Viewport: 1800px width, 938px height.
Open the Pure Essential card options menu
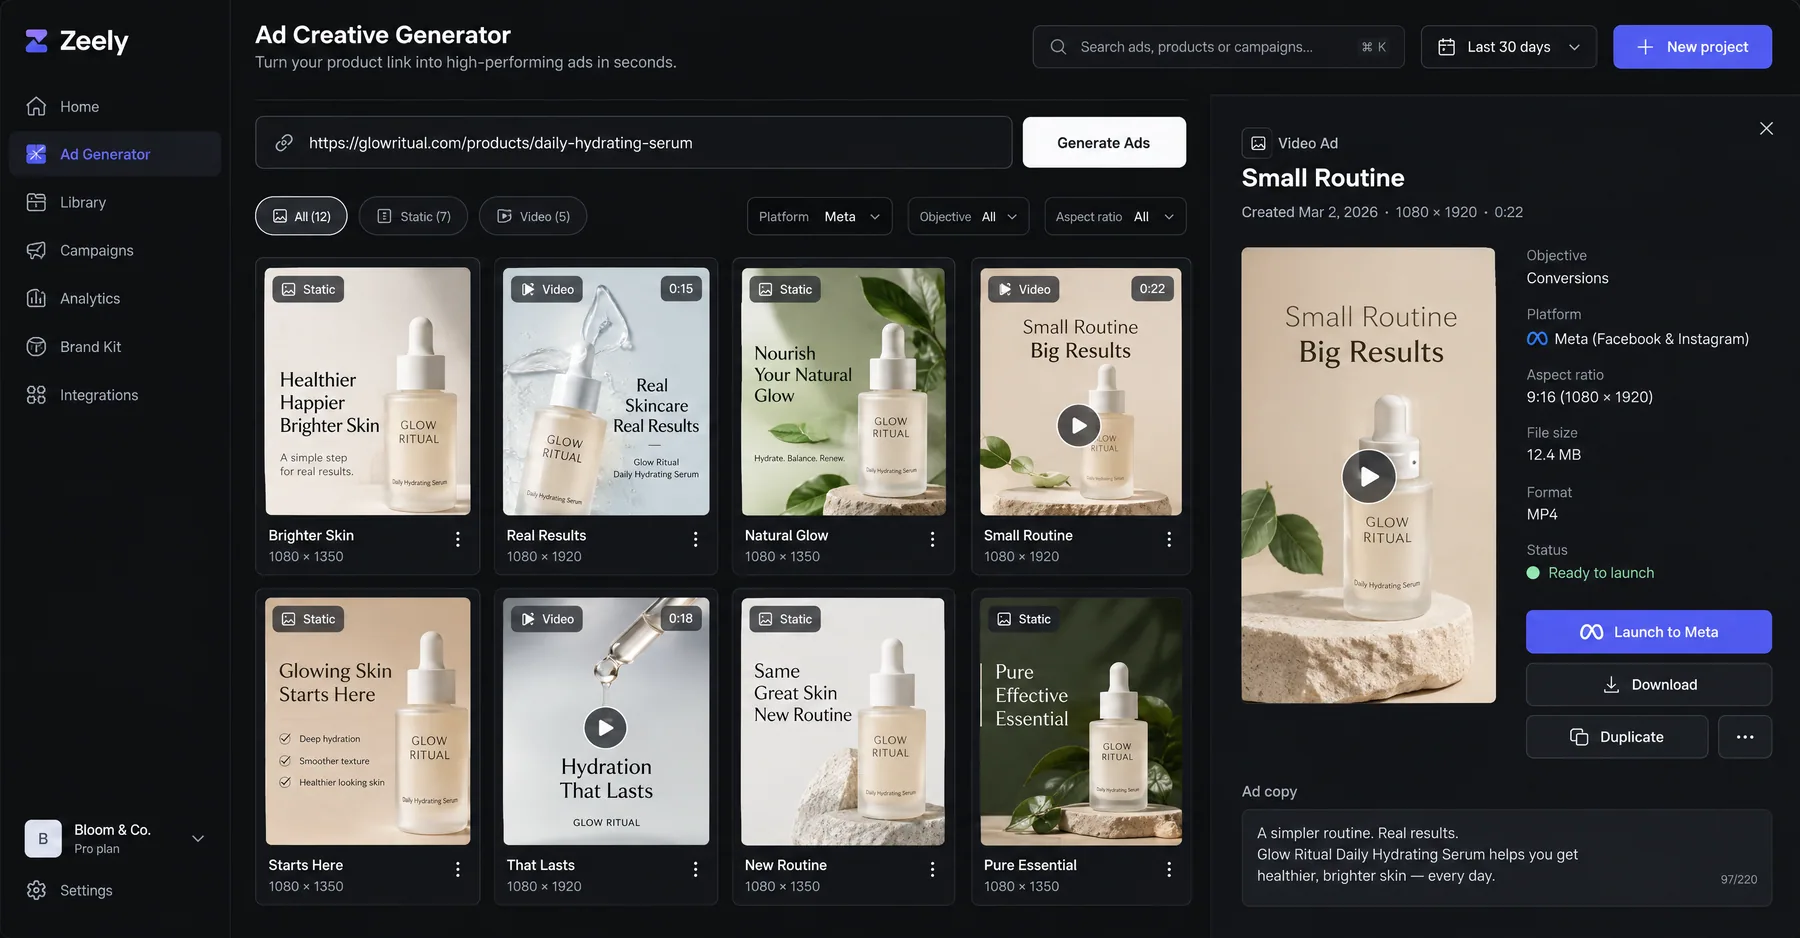(x=1169, y=869)
